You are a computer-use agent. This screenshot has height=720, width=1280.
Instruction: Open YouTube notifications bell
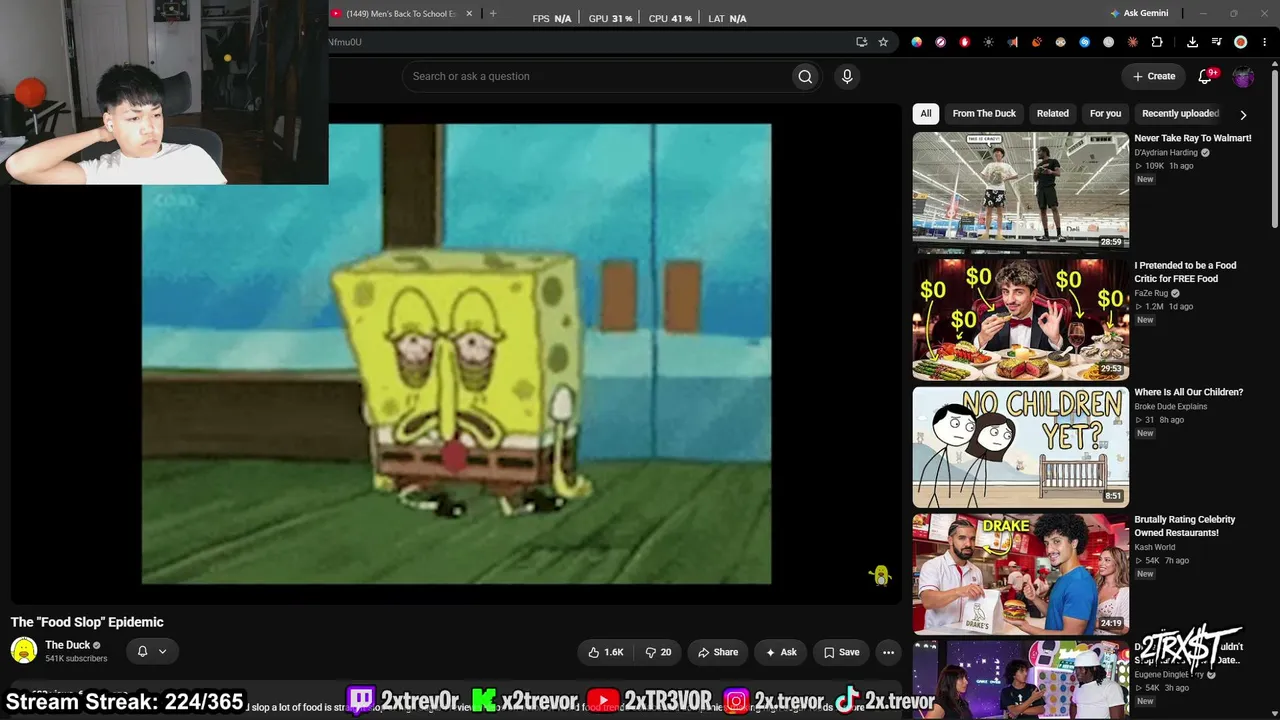(1205, 76)
